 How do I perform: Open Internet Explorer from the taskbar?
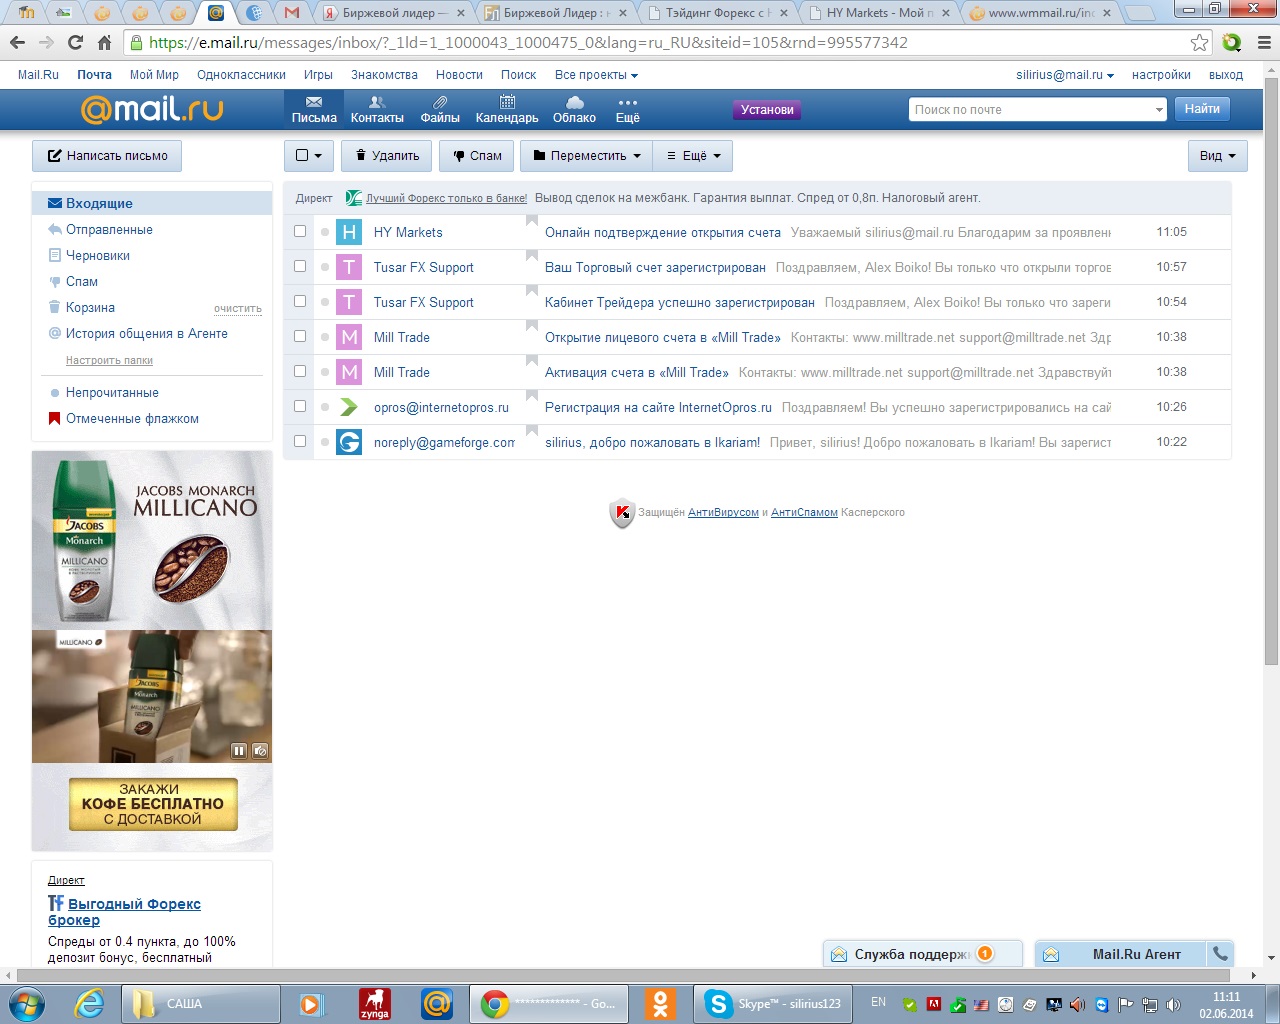[x=89, y=1003]
